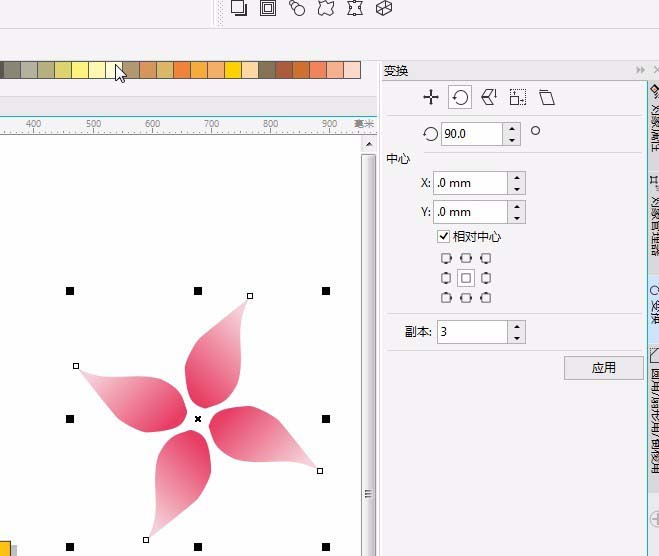Select the Size transform icon
Image resolution: width=659 pixels, height=556 pixels.
[518, 97]
